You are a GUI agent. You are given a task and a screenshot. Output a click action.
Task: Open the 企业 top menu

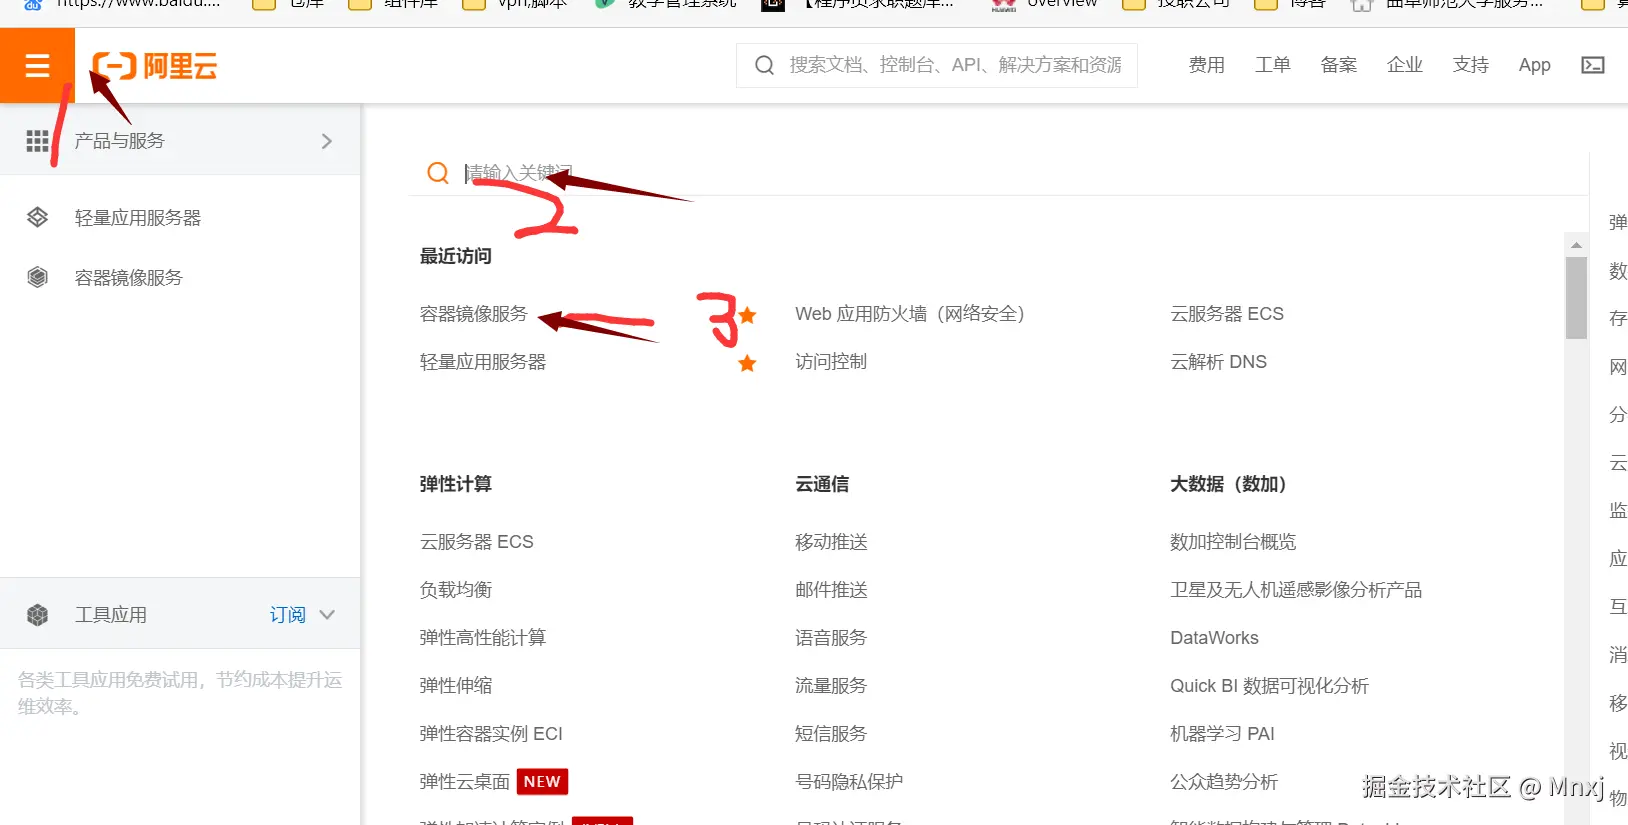(x=1405, y=65)
